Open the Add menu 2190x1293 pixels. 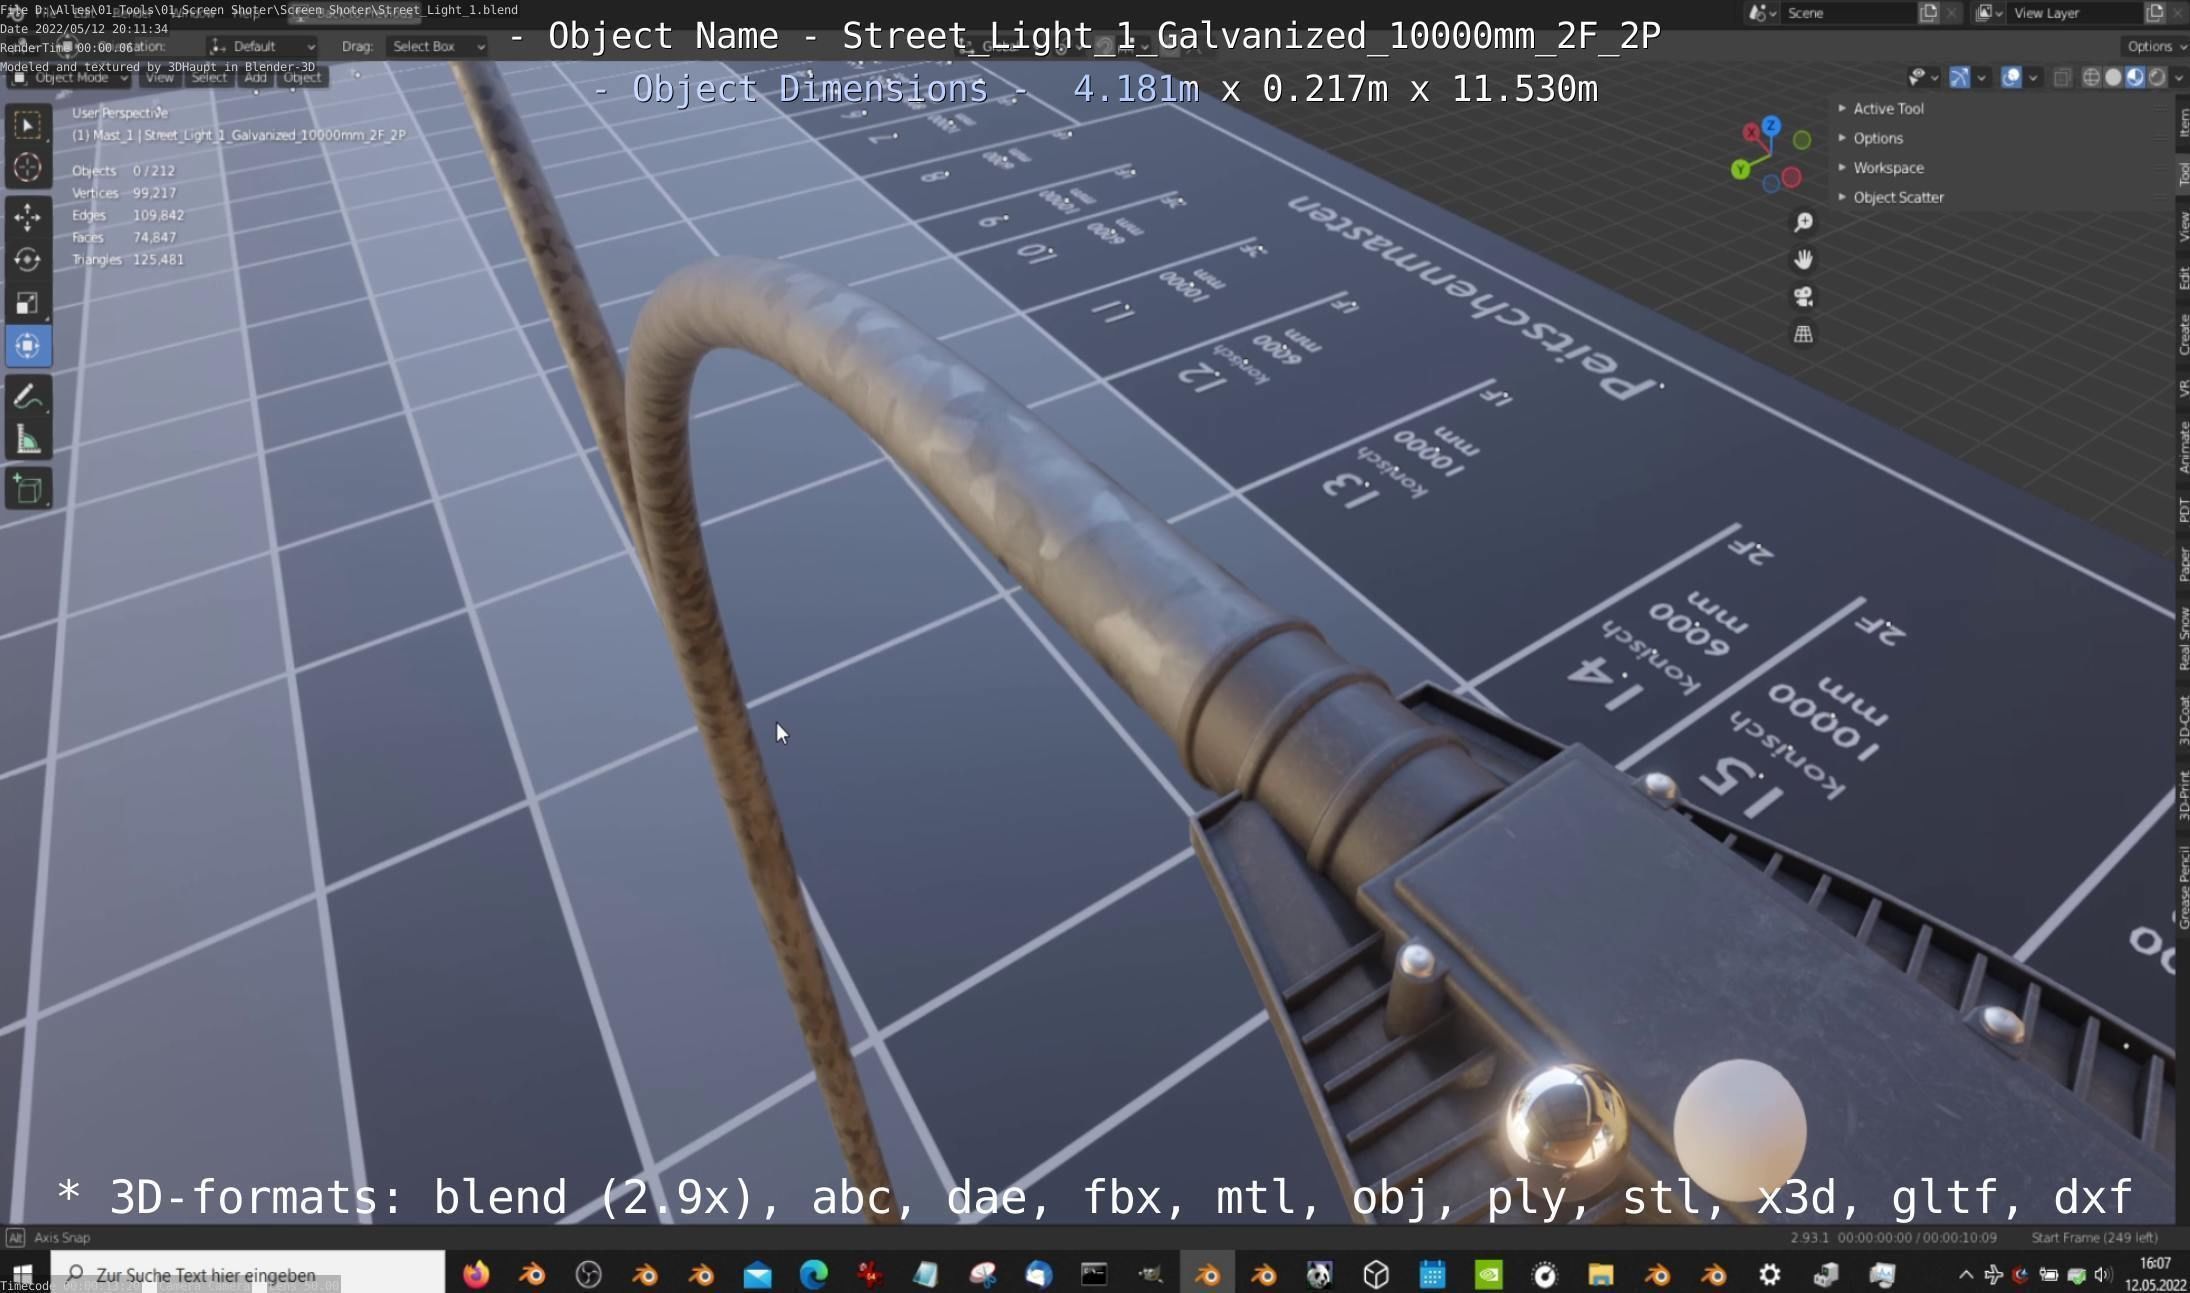click(255, 77)
